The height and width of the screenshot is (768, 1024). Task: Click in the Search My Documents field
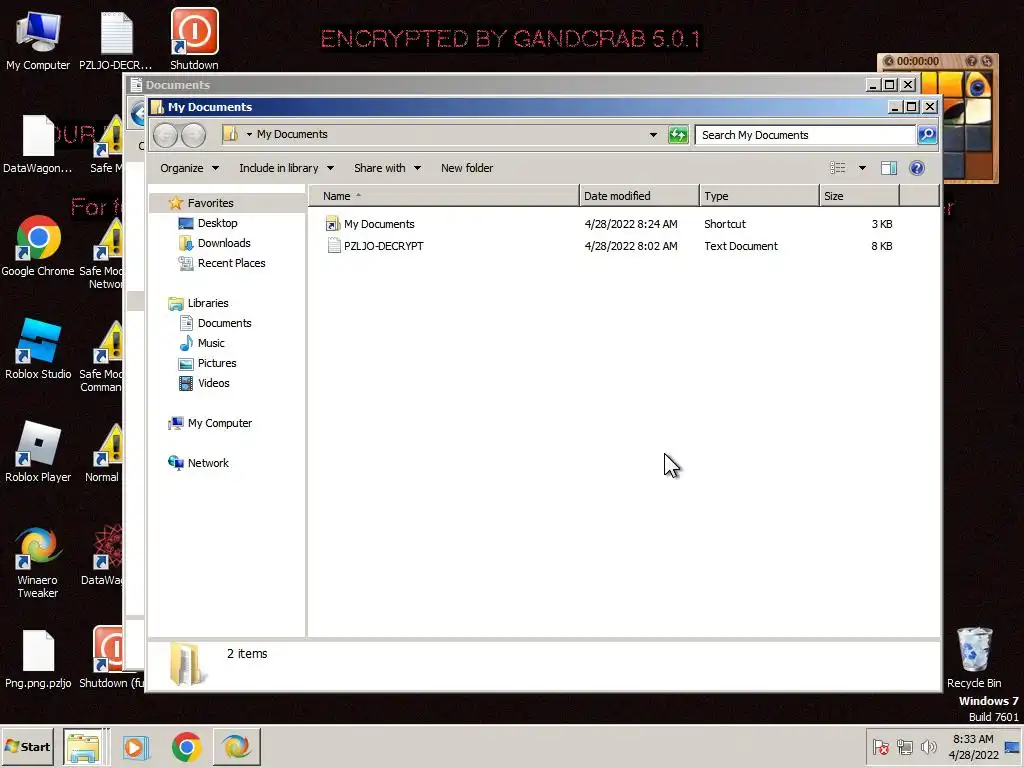pyautogui.click(x=805, y=135)
